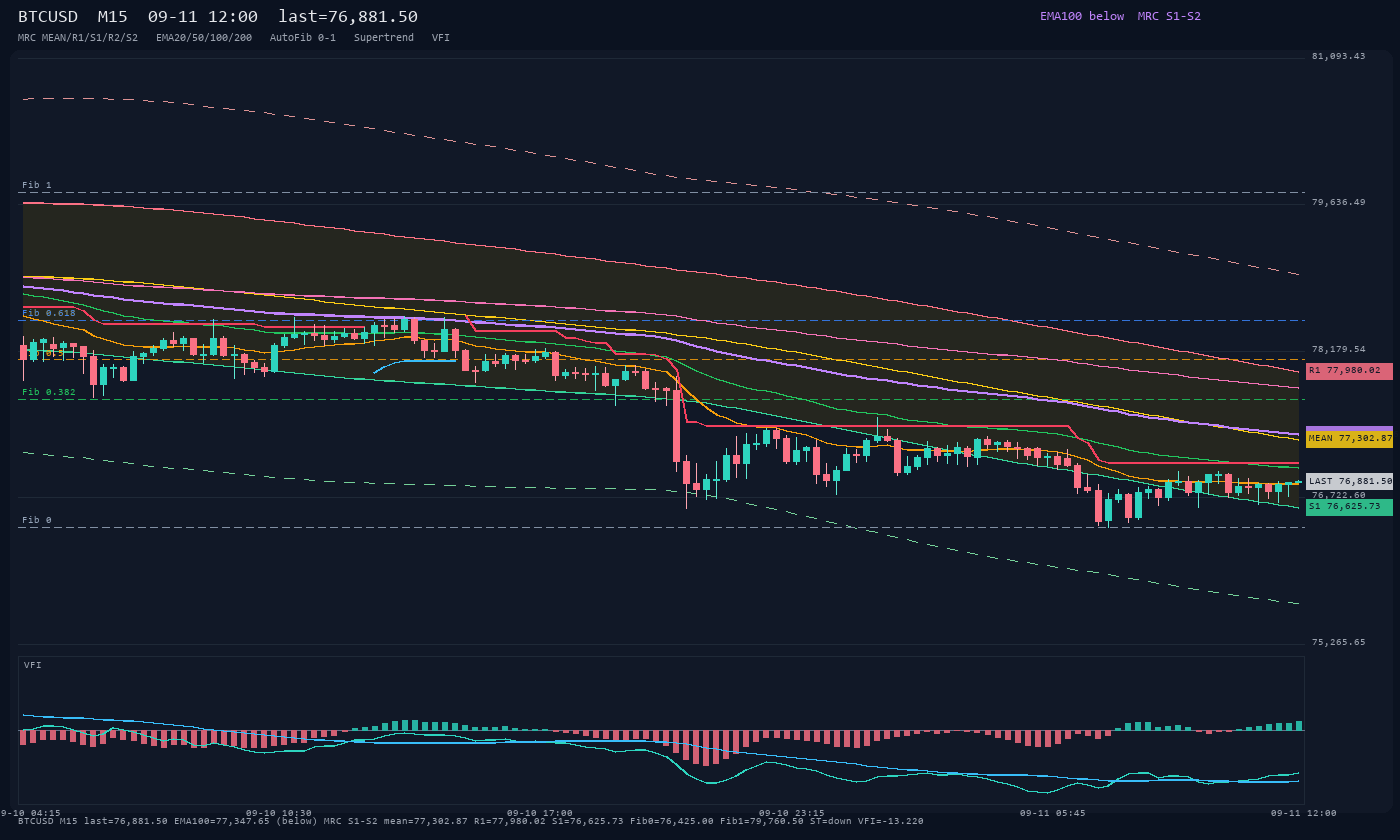Click the '09-10 23:15' time axis label
The image size is (1400, 840).
[x=792, y=813]
